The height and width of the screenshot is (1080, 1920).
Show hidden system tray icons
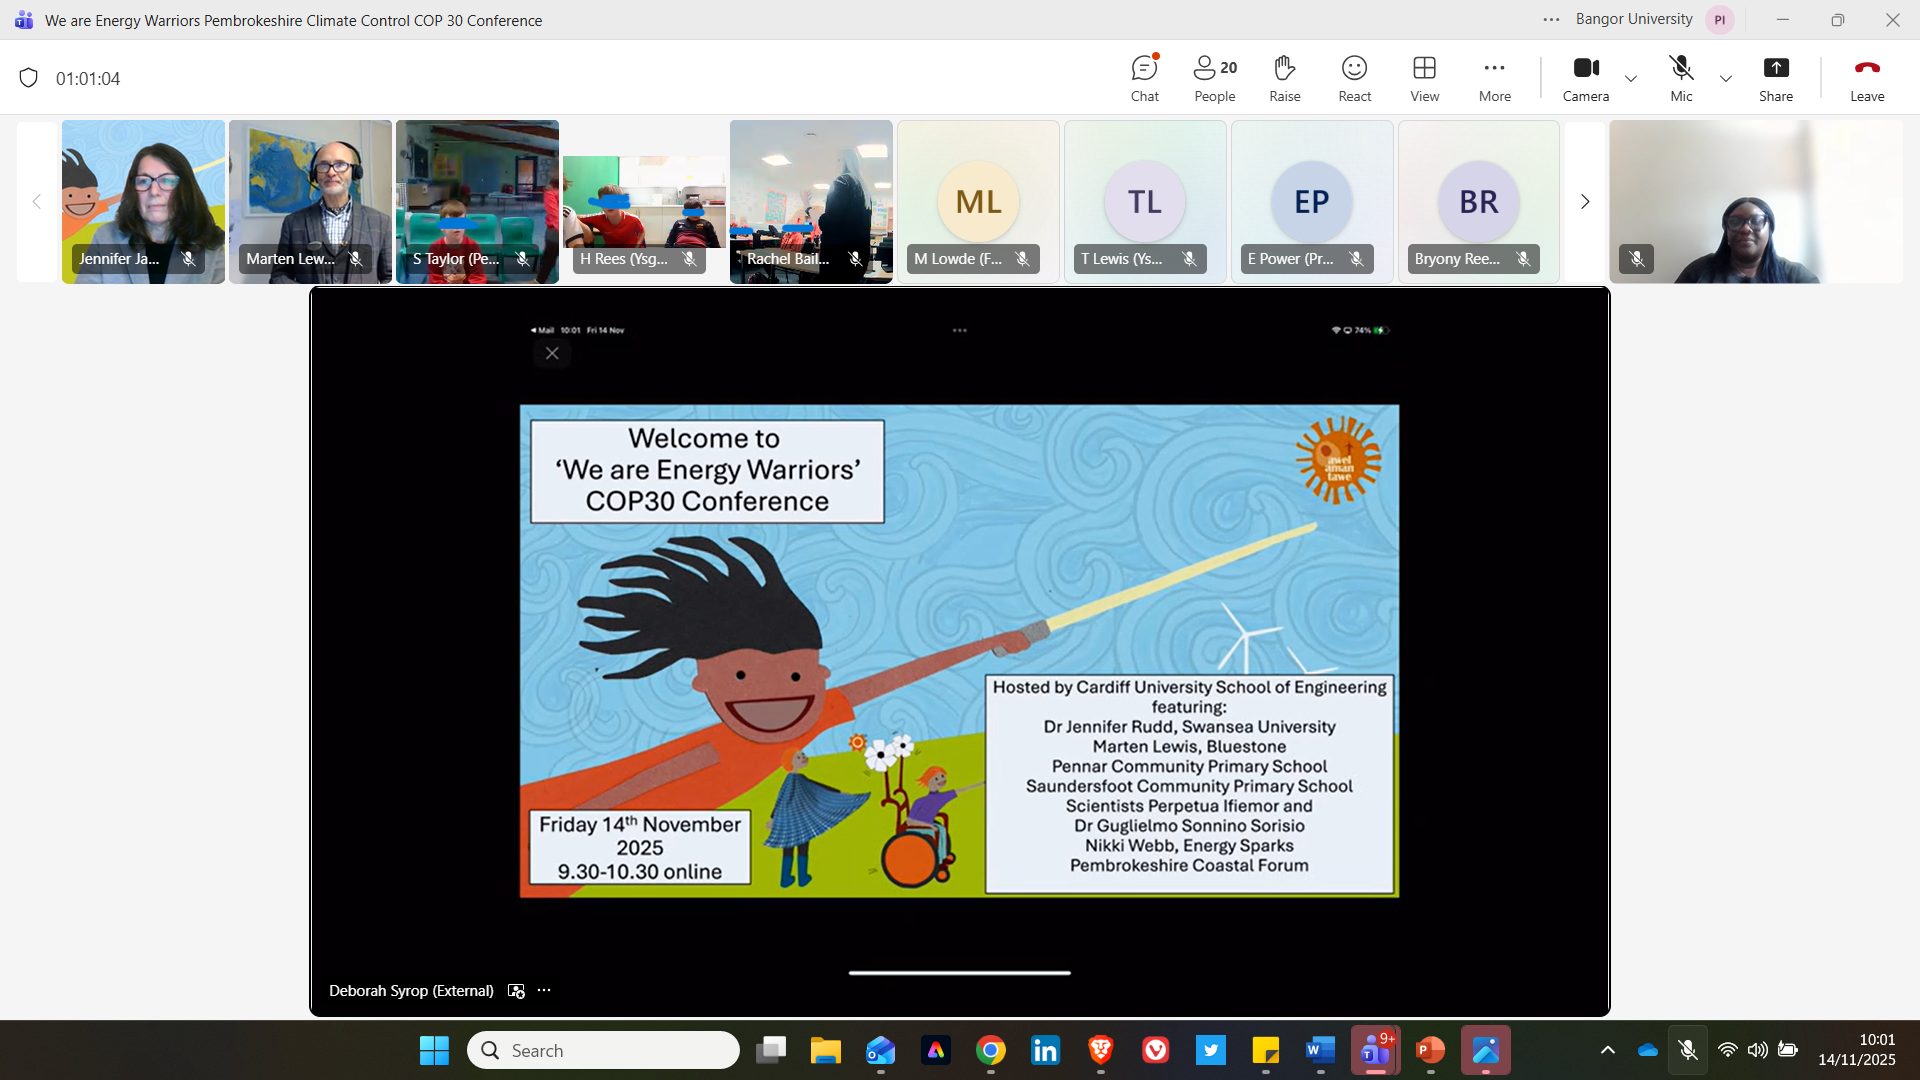pyautogui.click(x=1608, y=1050)
